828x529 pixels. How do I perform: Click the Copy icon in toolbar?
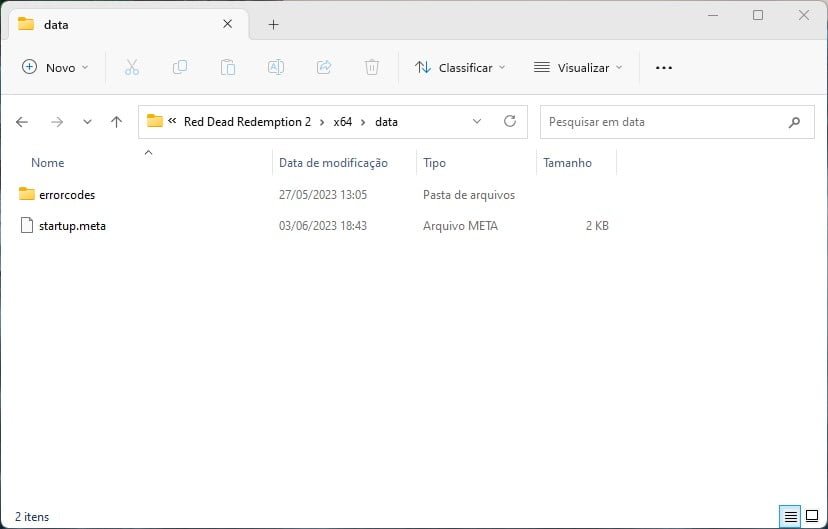coord(180,68)
